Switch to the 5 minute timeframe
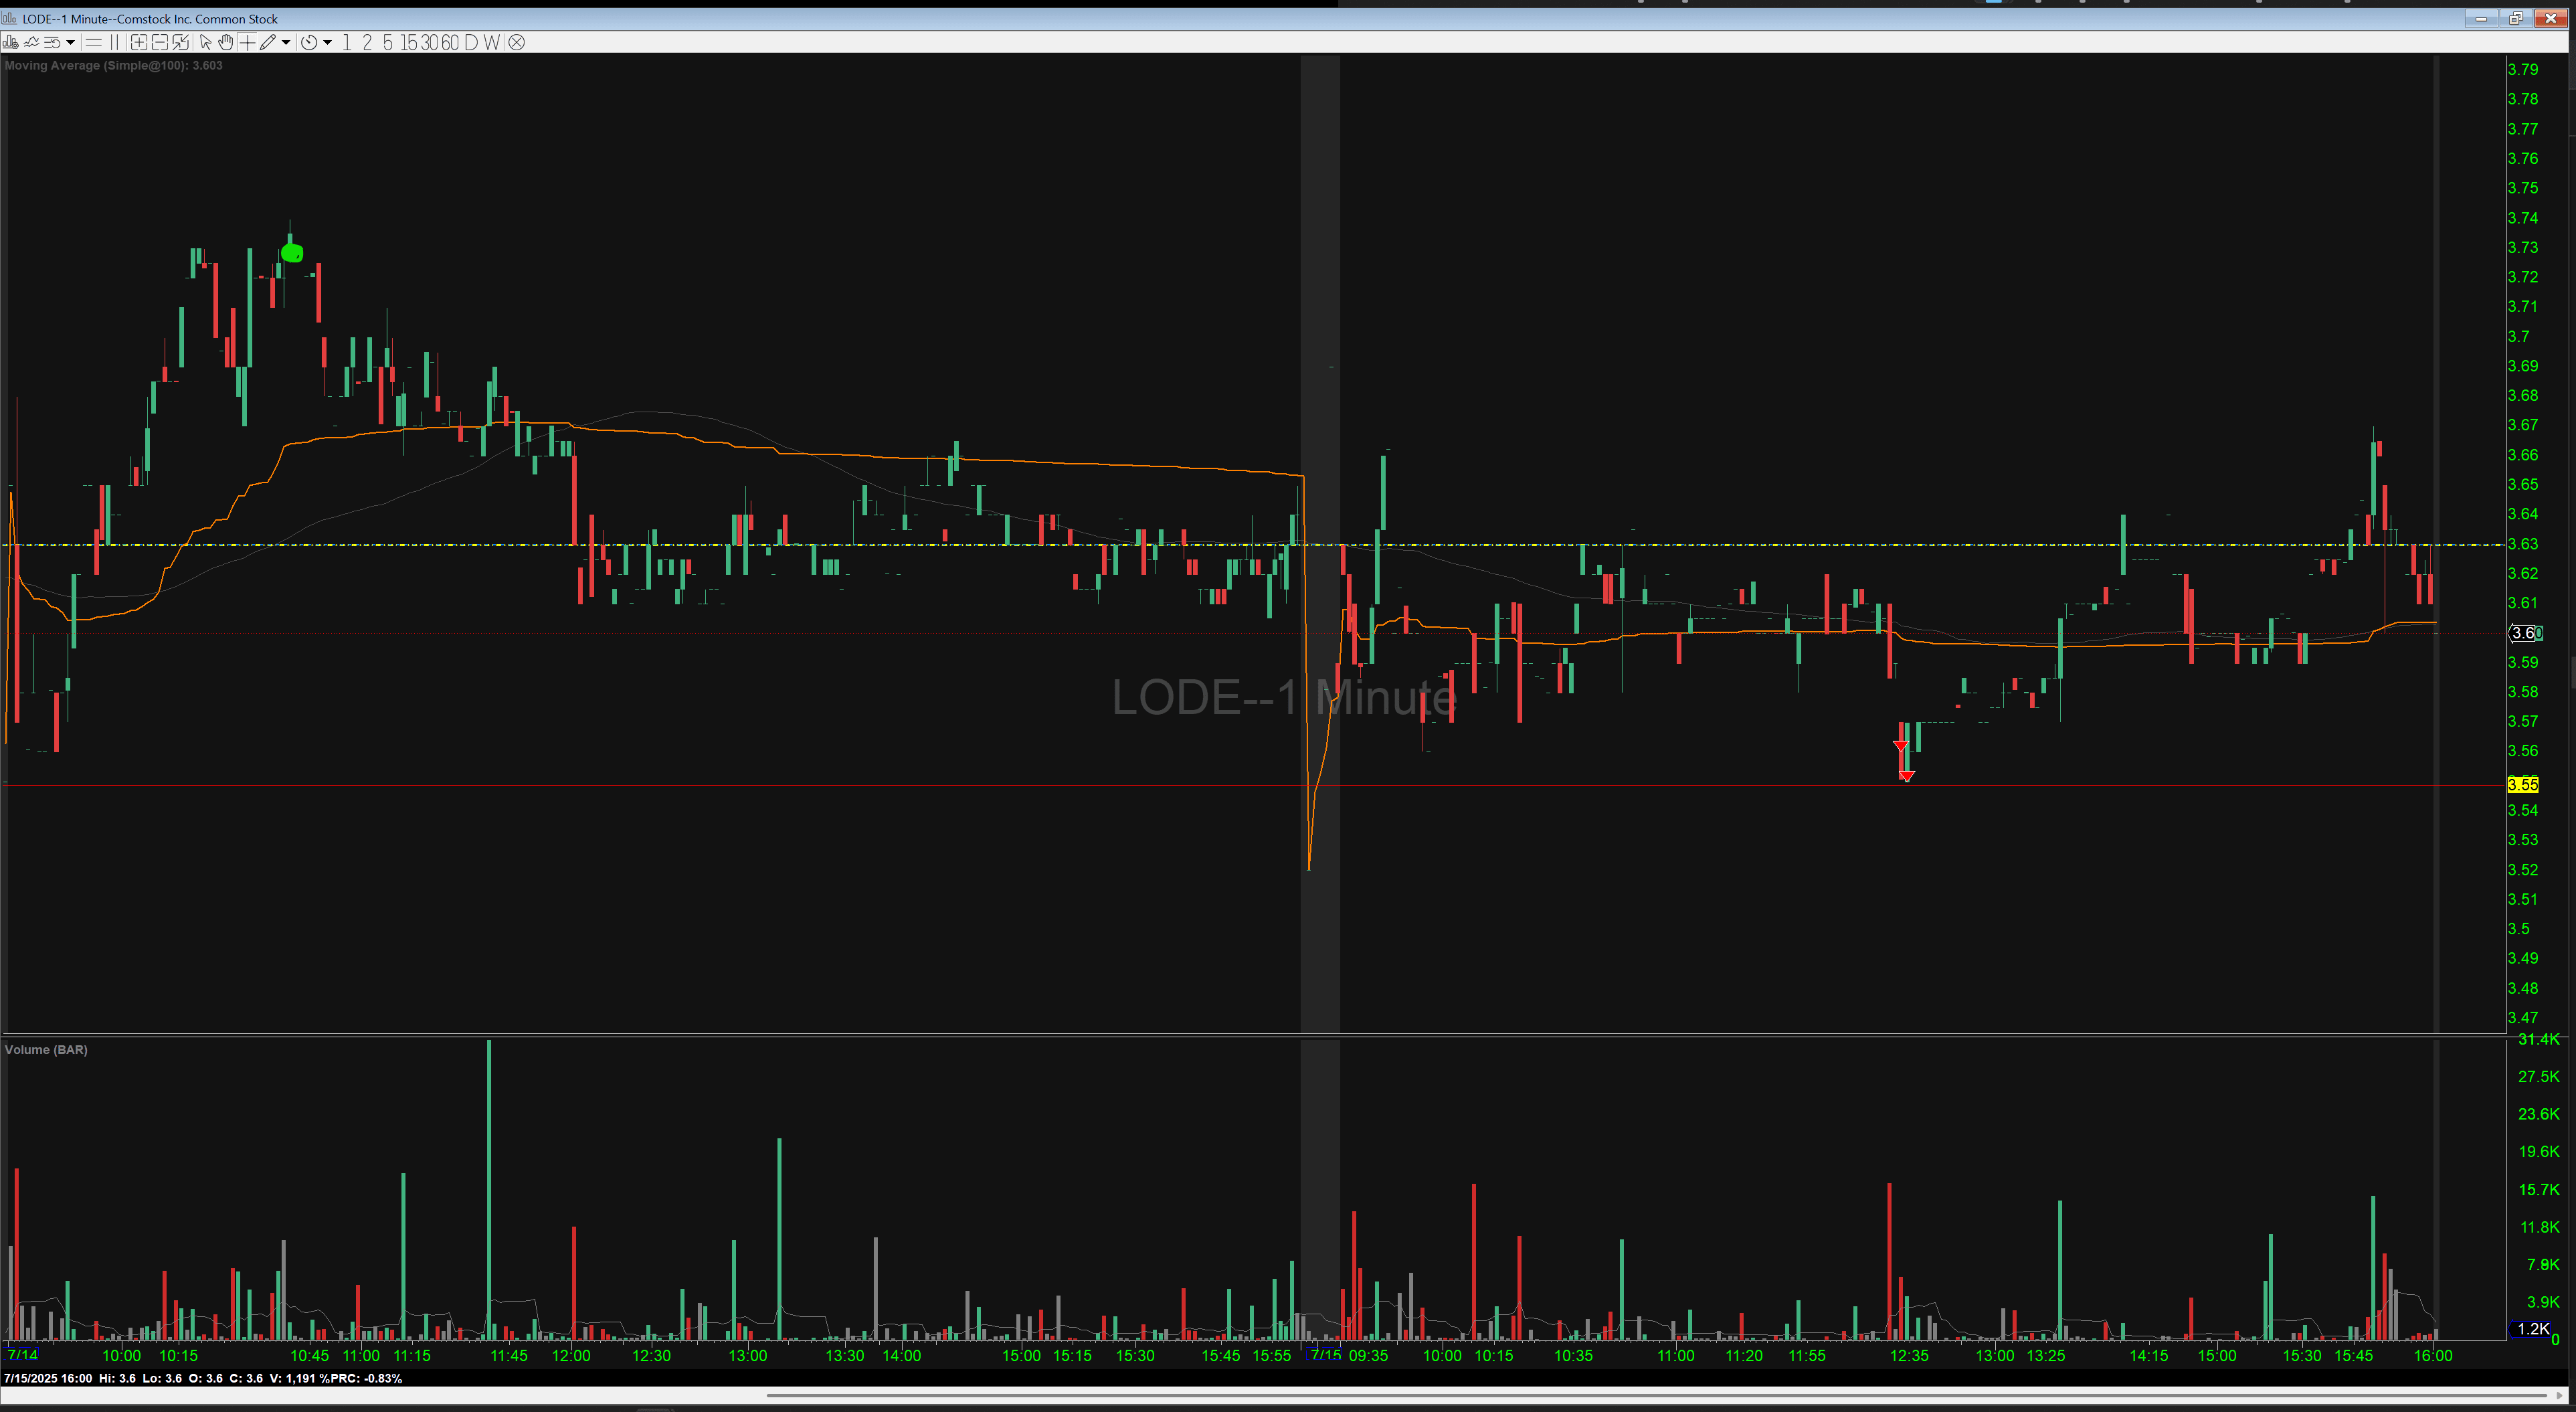 pyautogui.click(x=388, y=42)
